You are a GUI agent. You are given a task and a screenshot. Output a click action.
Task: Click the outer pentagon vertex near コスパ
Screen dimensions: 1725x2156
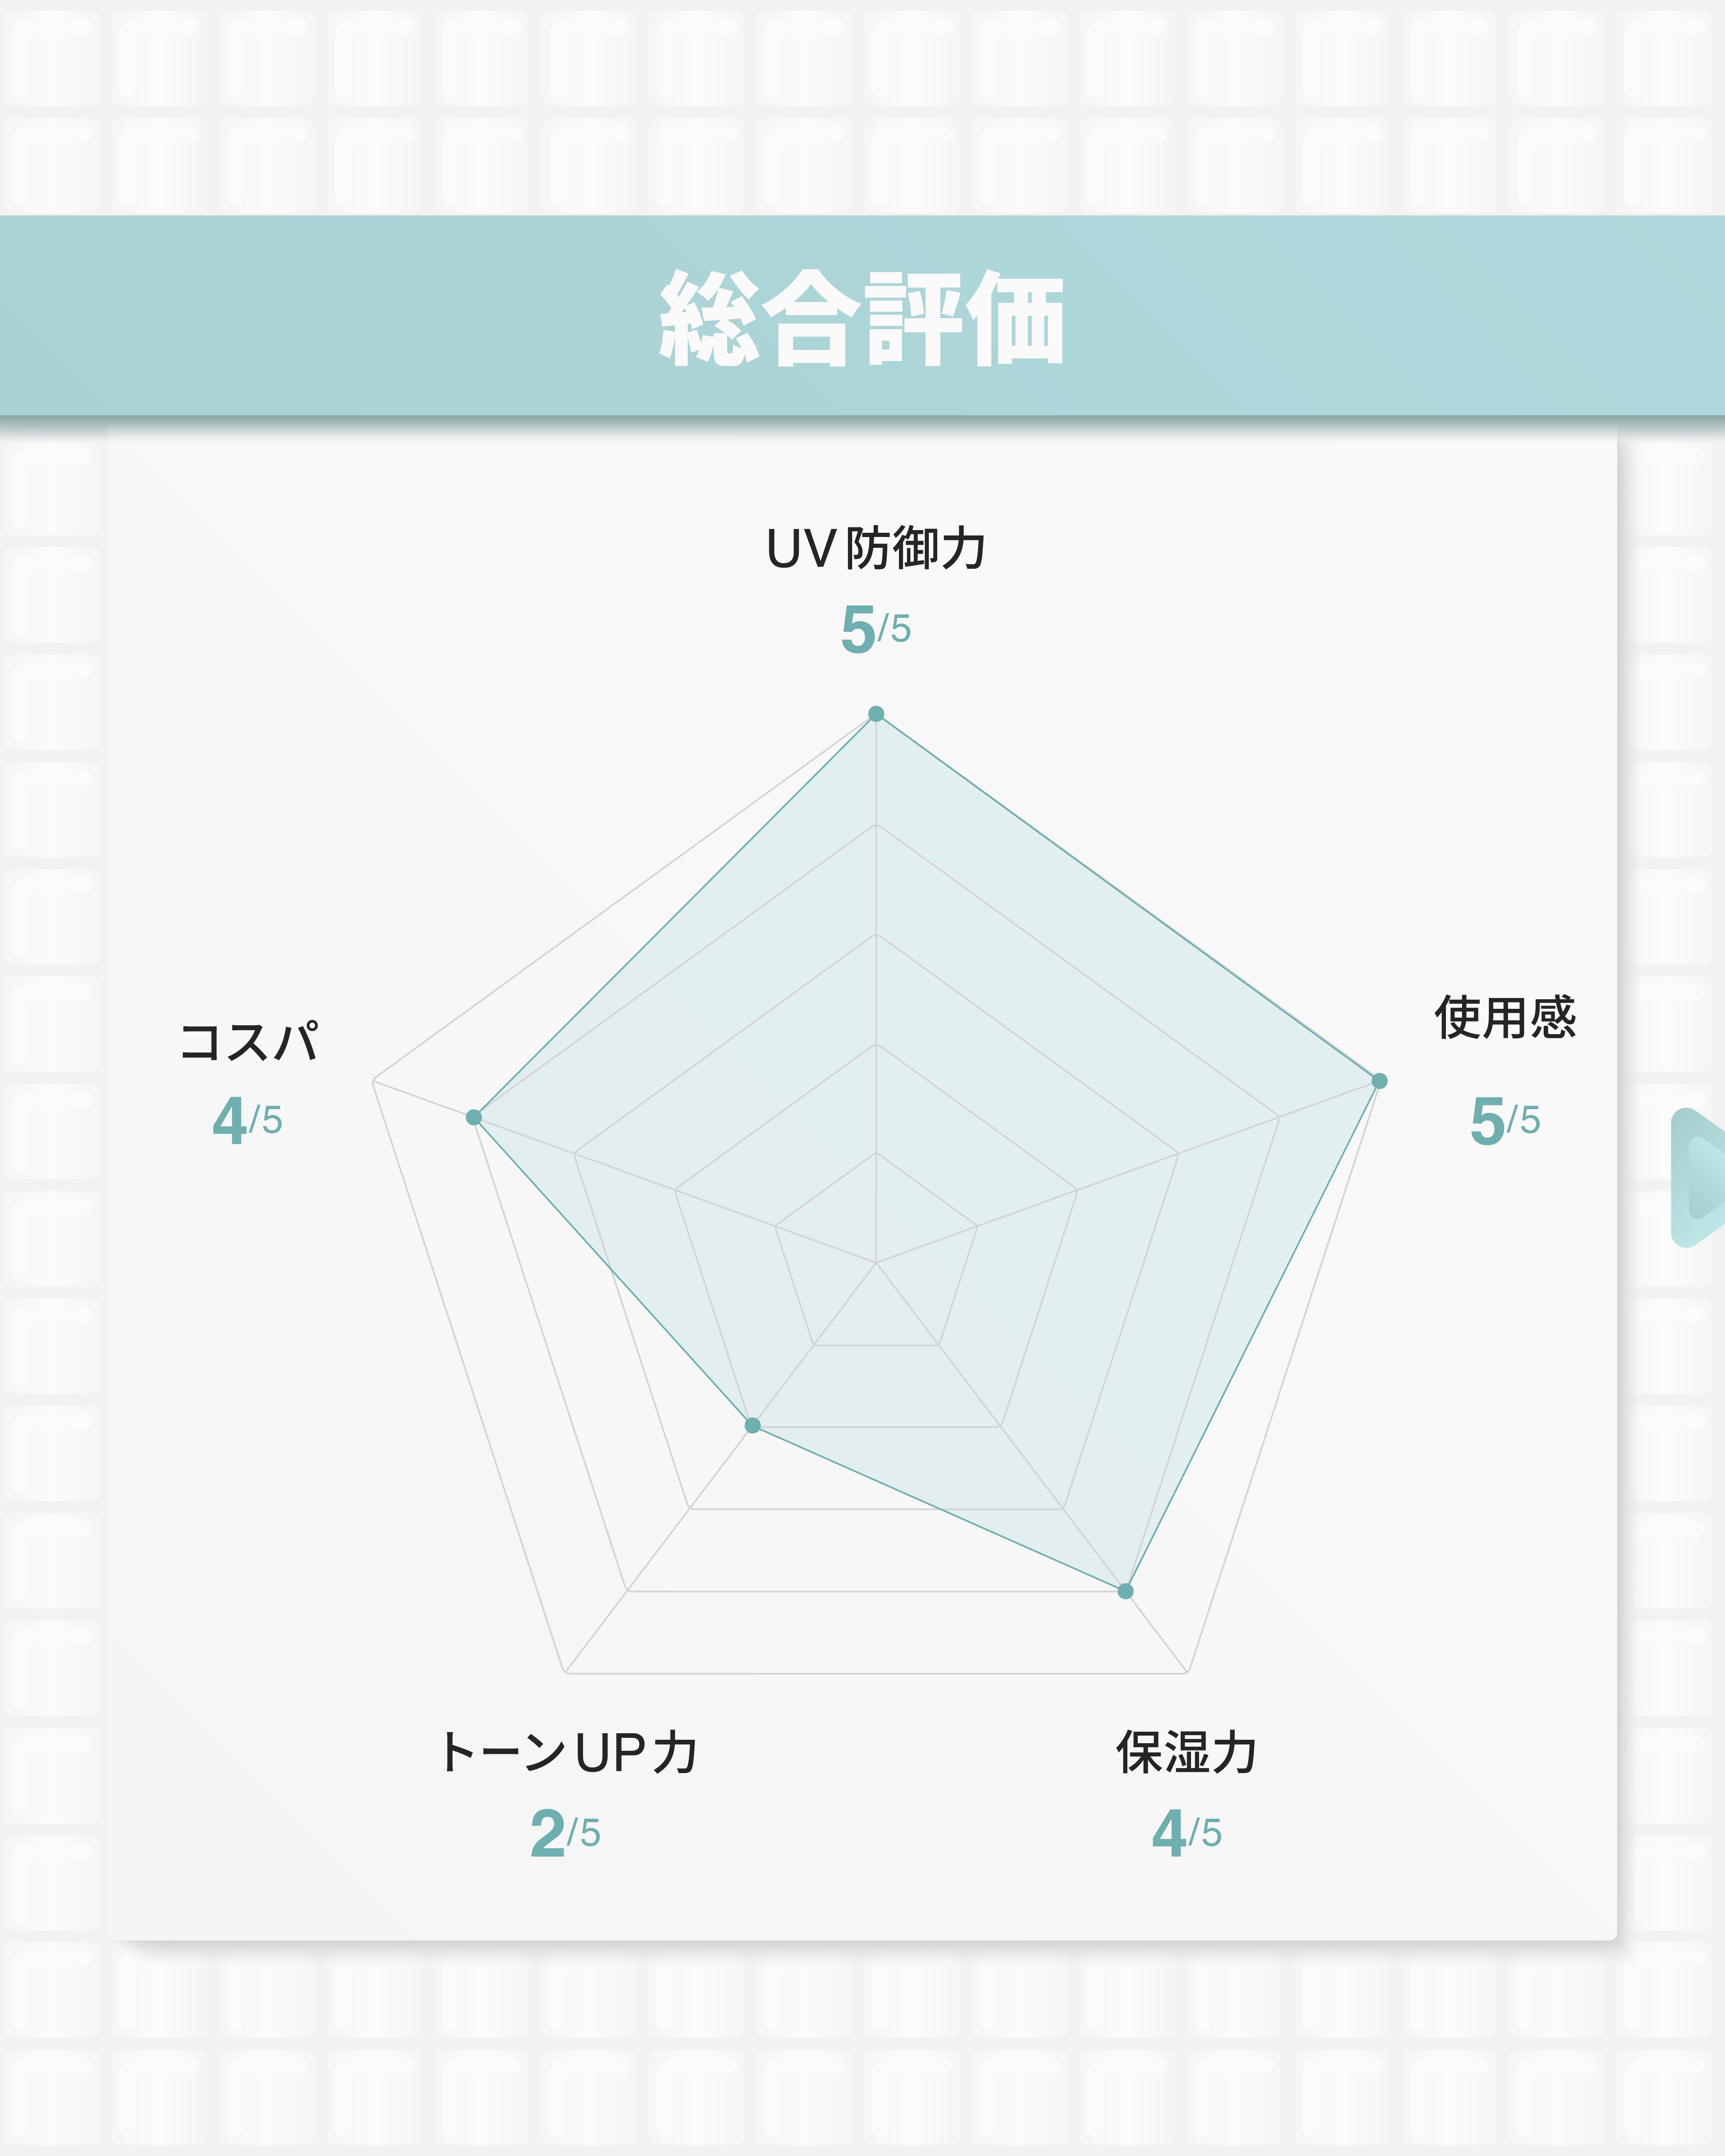coord(373,1081)
